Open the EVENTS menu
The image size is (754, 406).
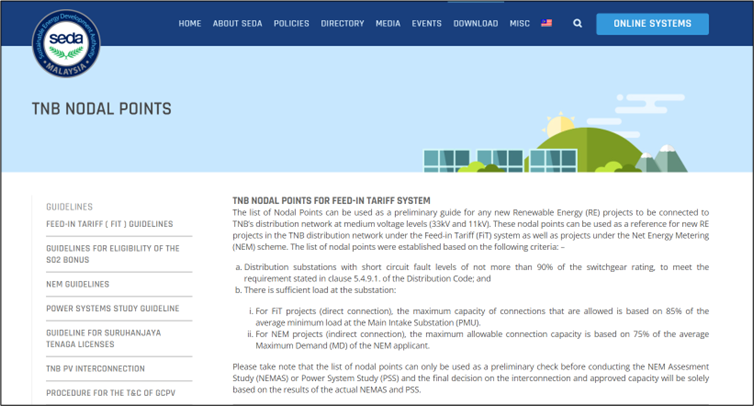point(427,23)
